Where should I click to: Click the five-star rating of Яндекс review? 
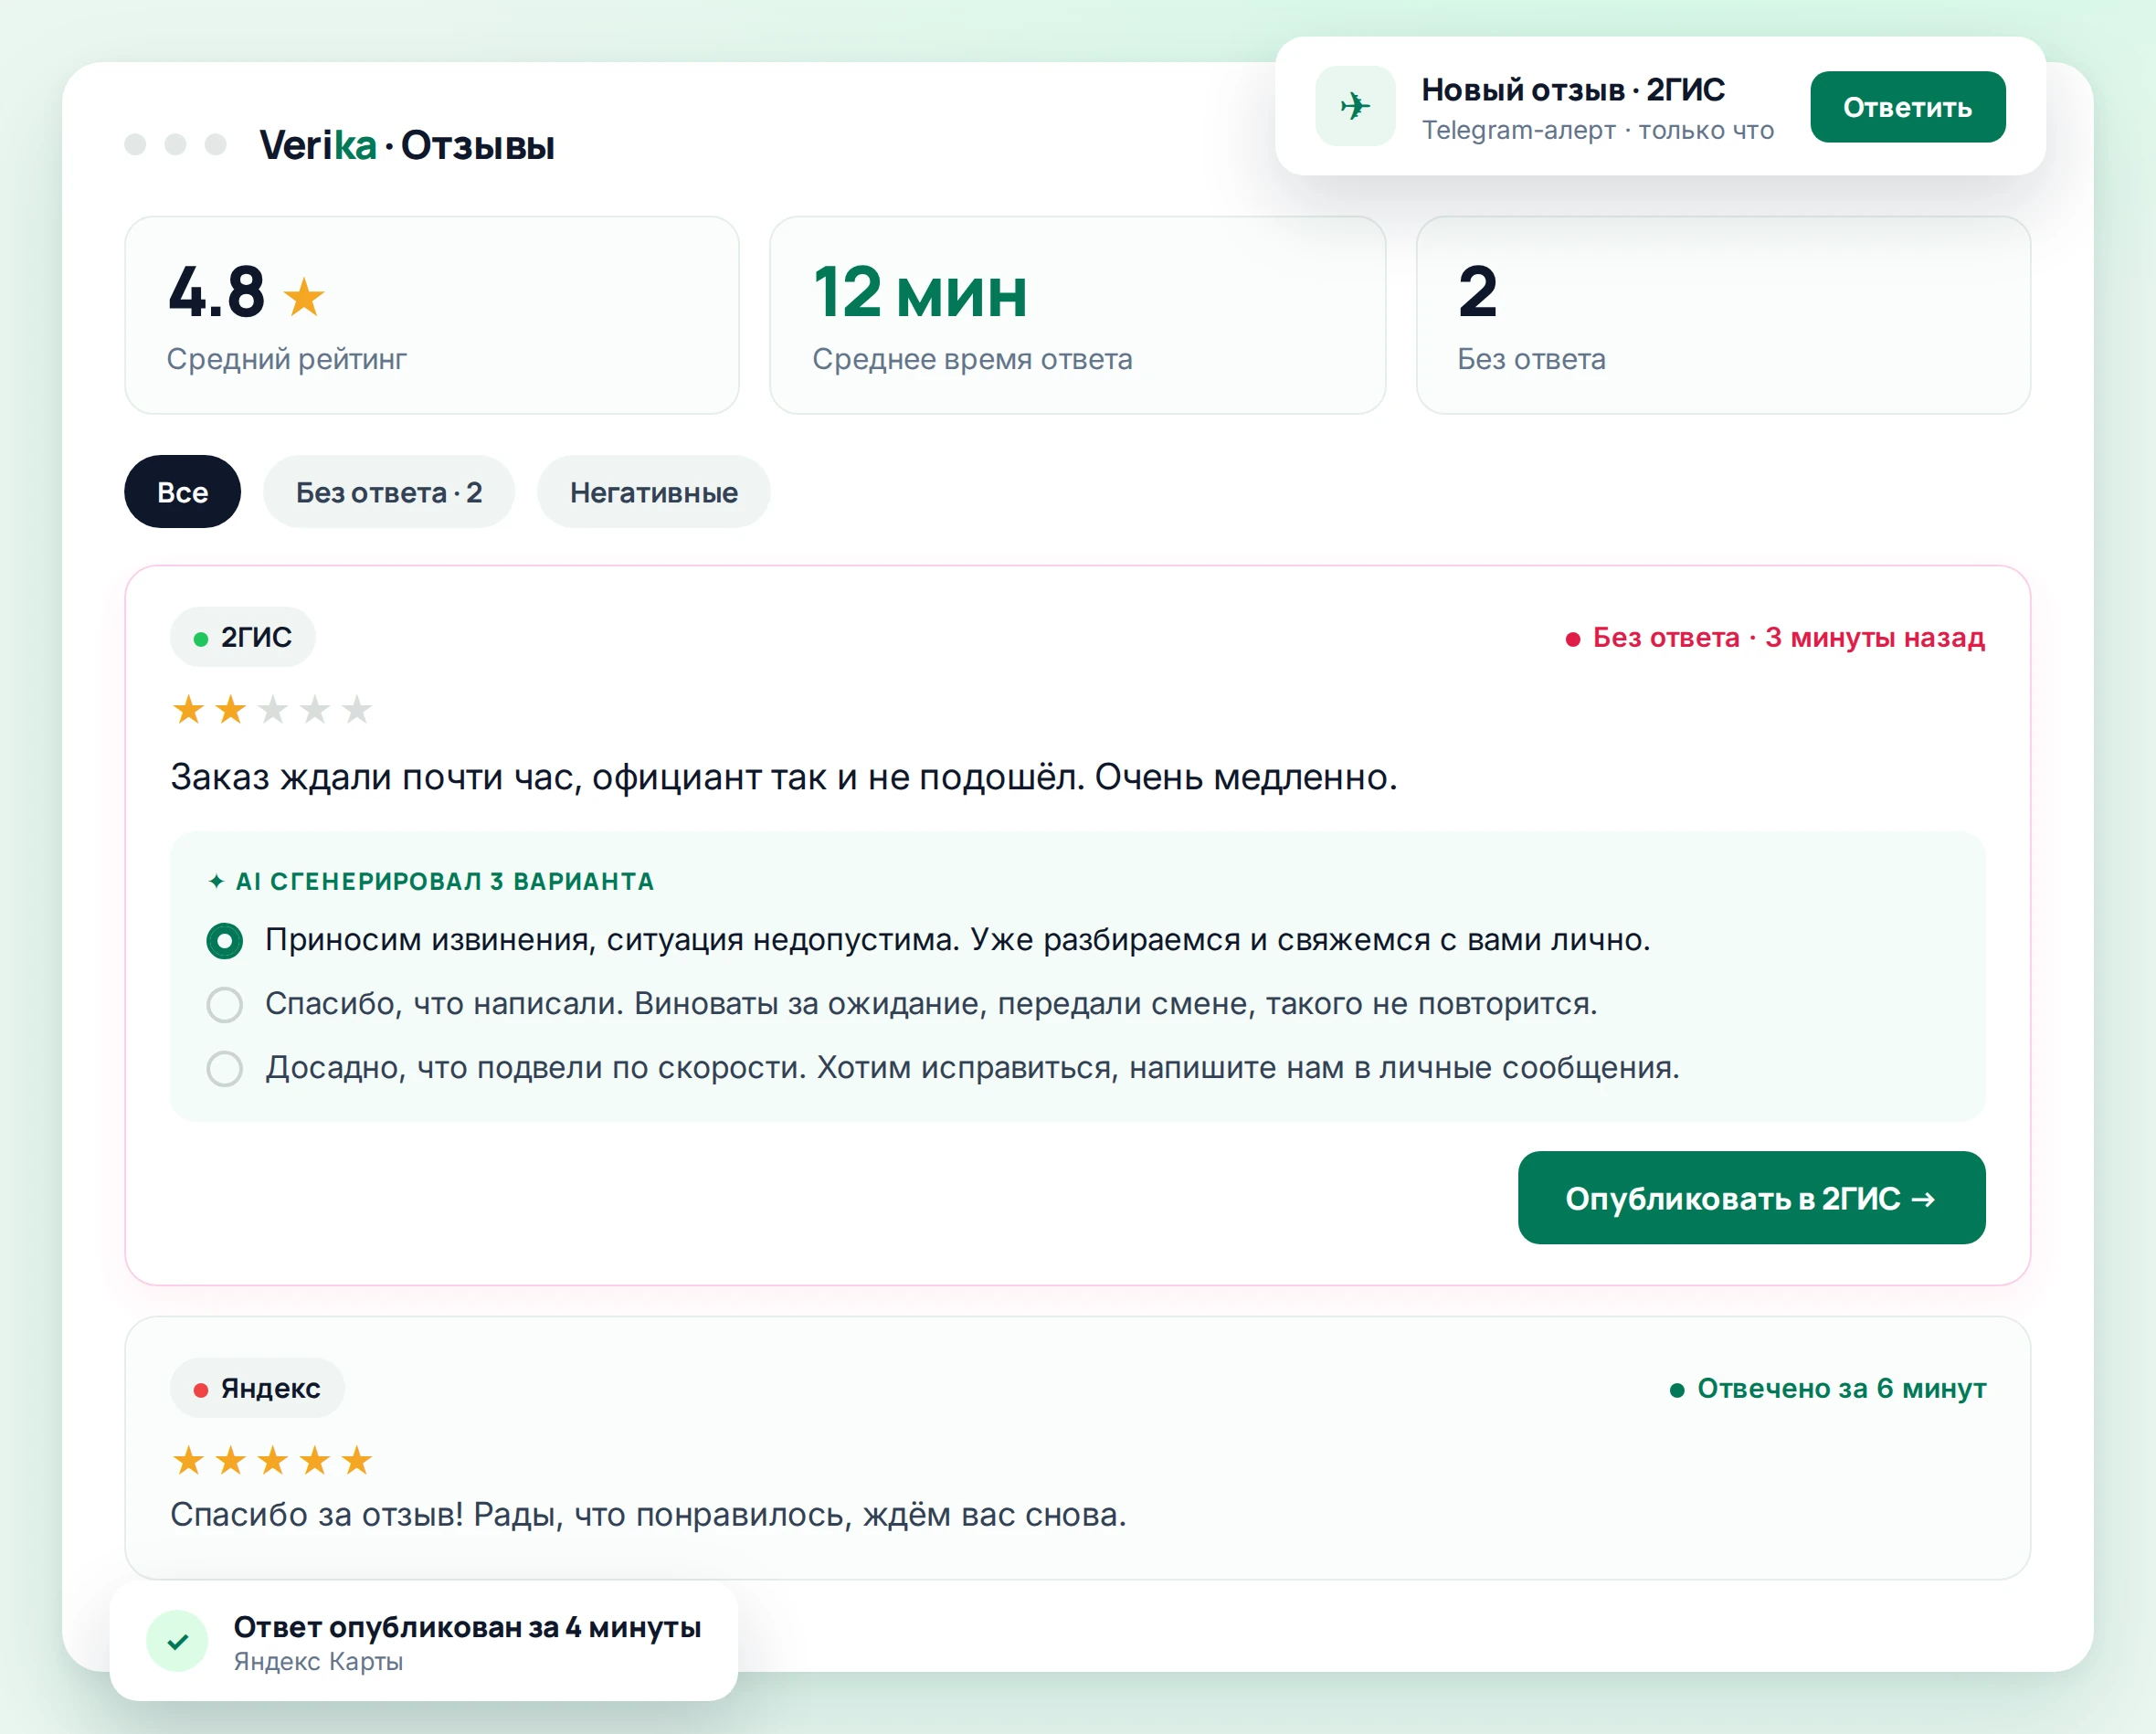click(x=272, y=1460)
